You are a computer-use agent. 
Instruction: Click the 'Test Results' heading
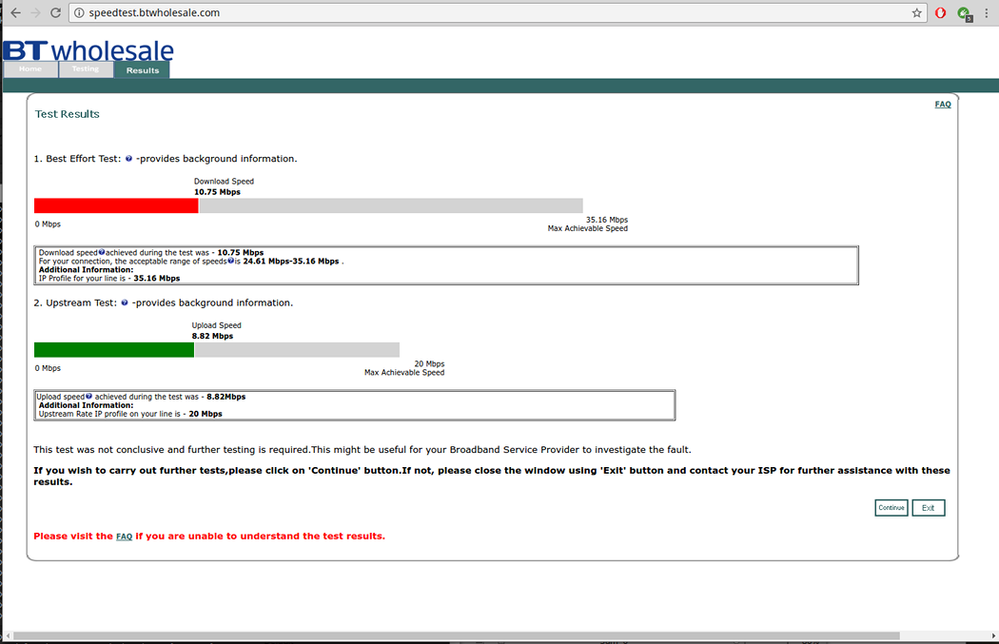67,114
